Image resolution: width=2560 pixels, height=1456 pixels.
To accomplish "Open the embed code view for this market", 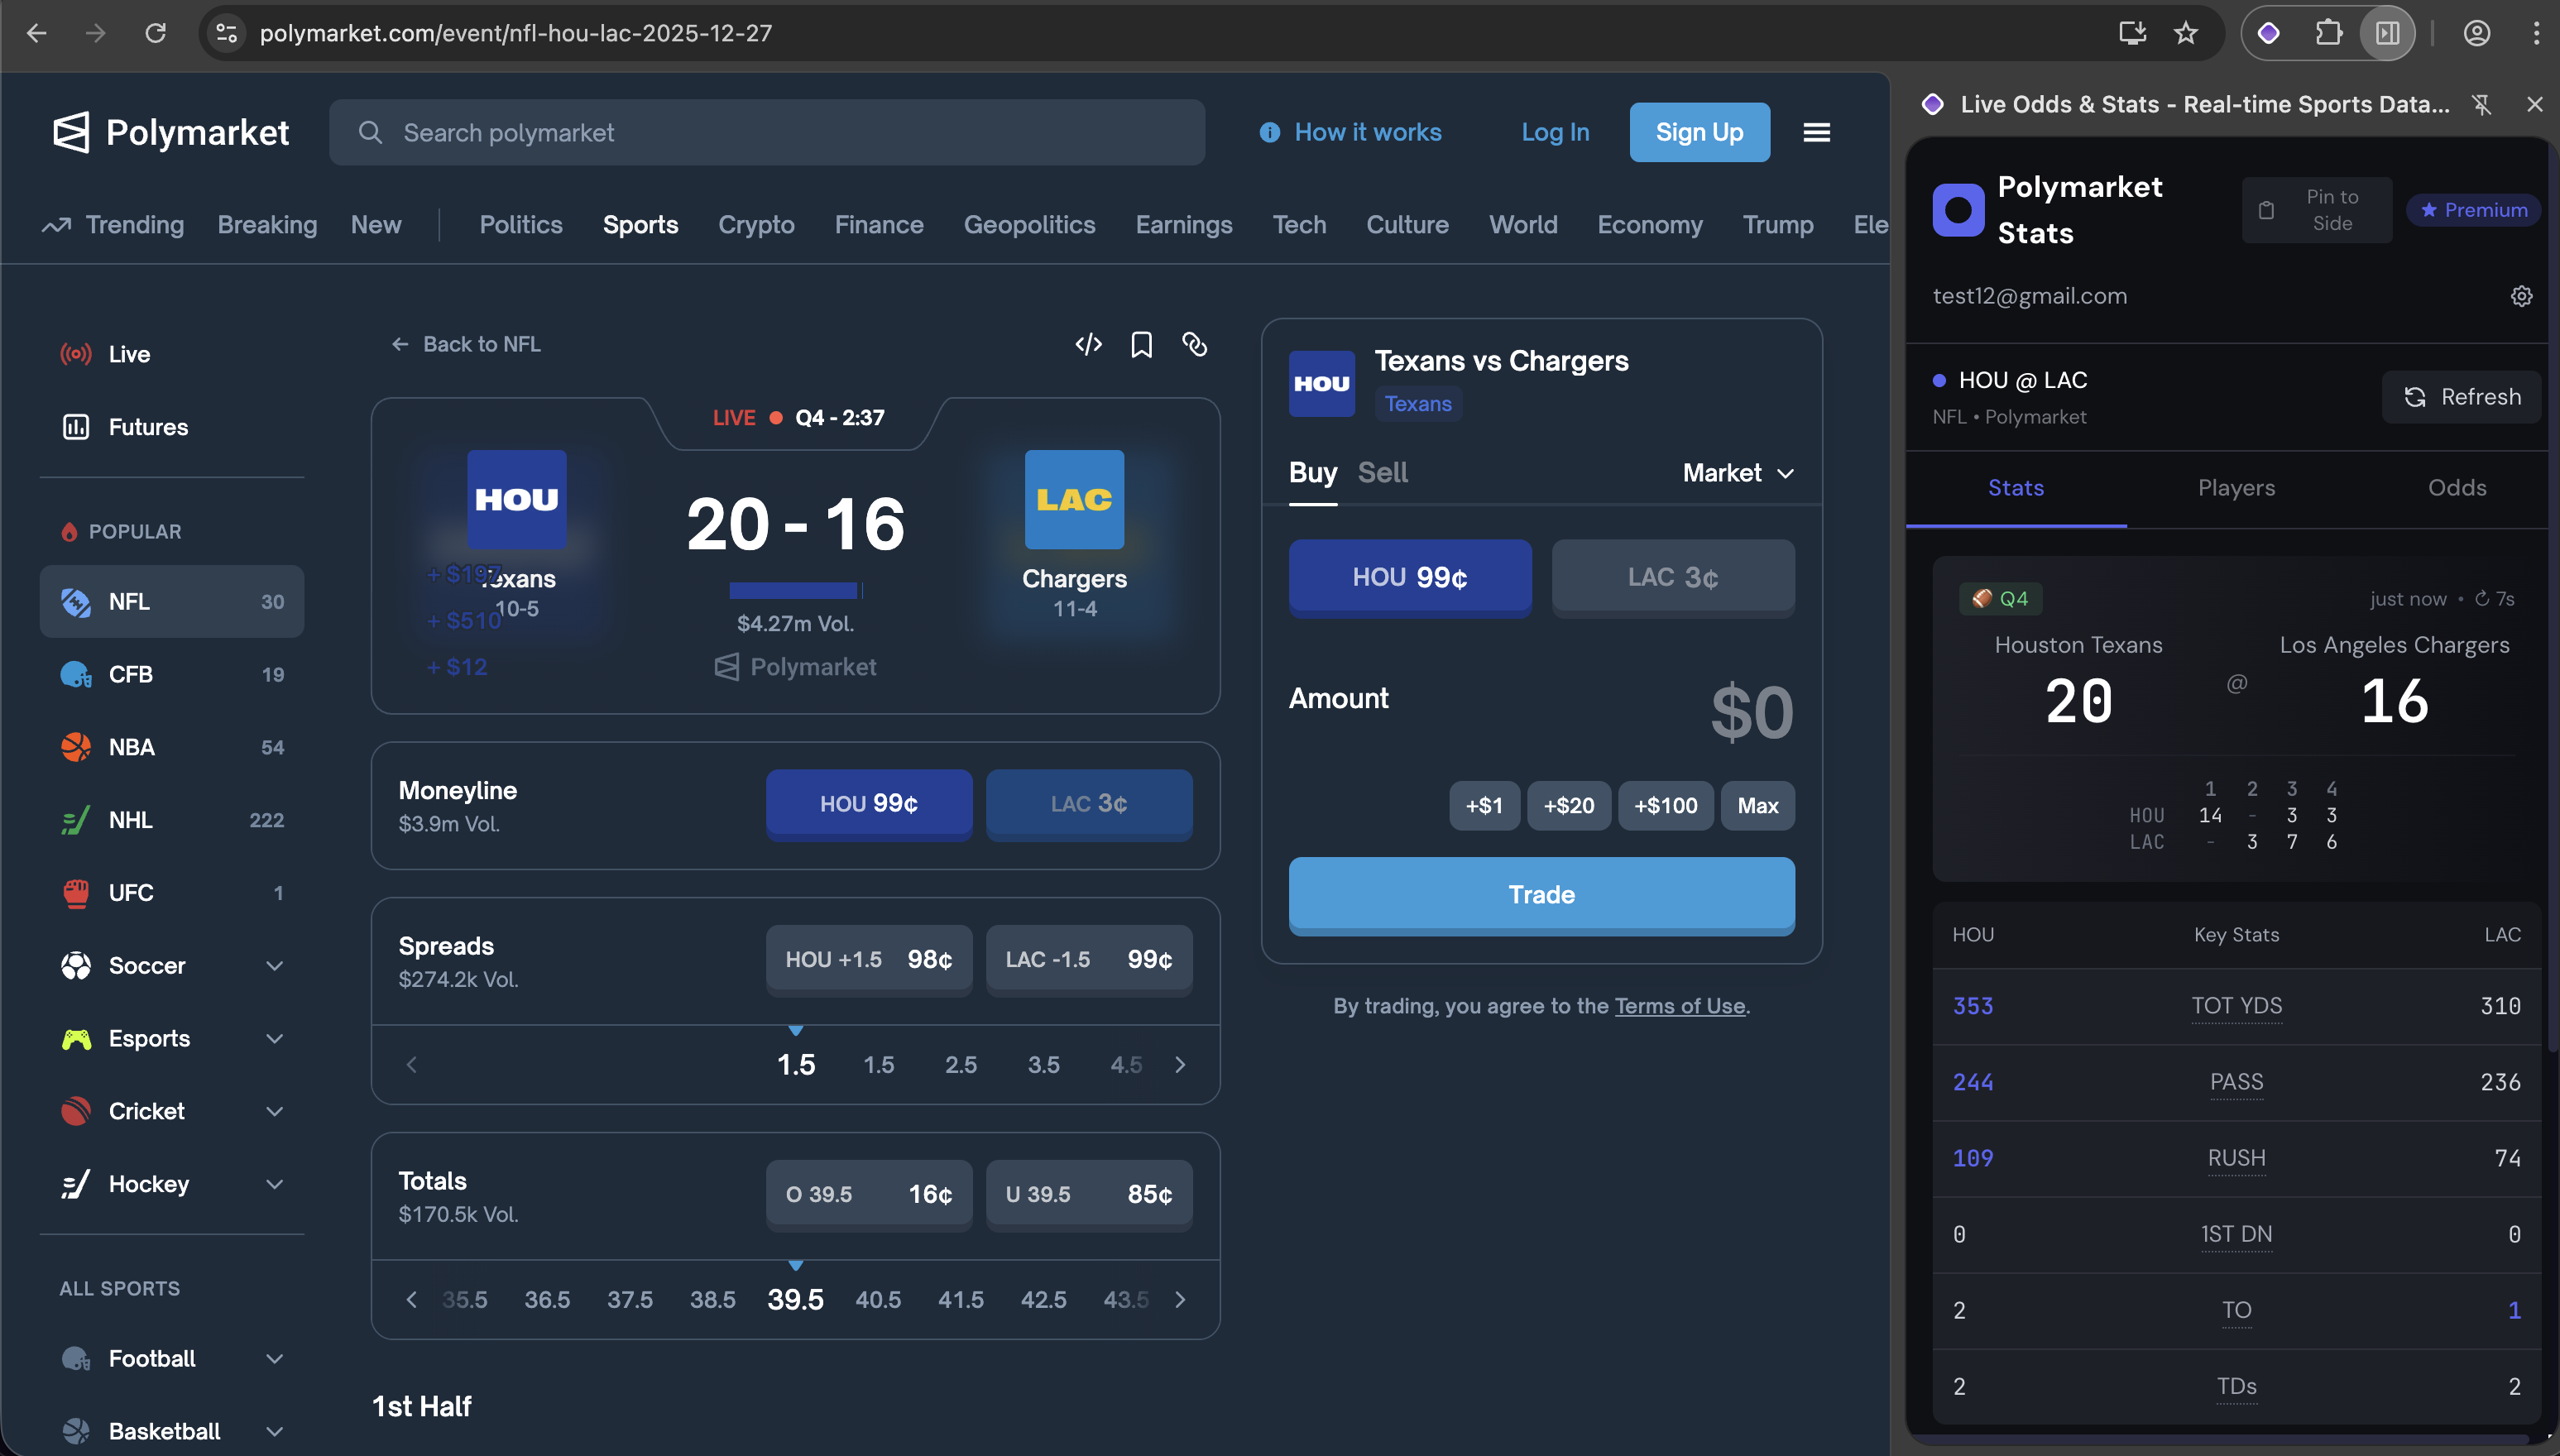I will point(1089,344).
